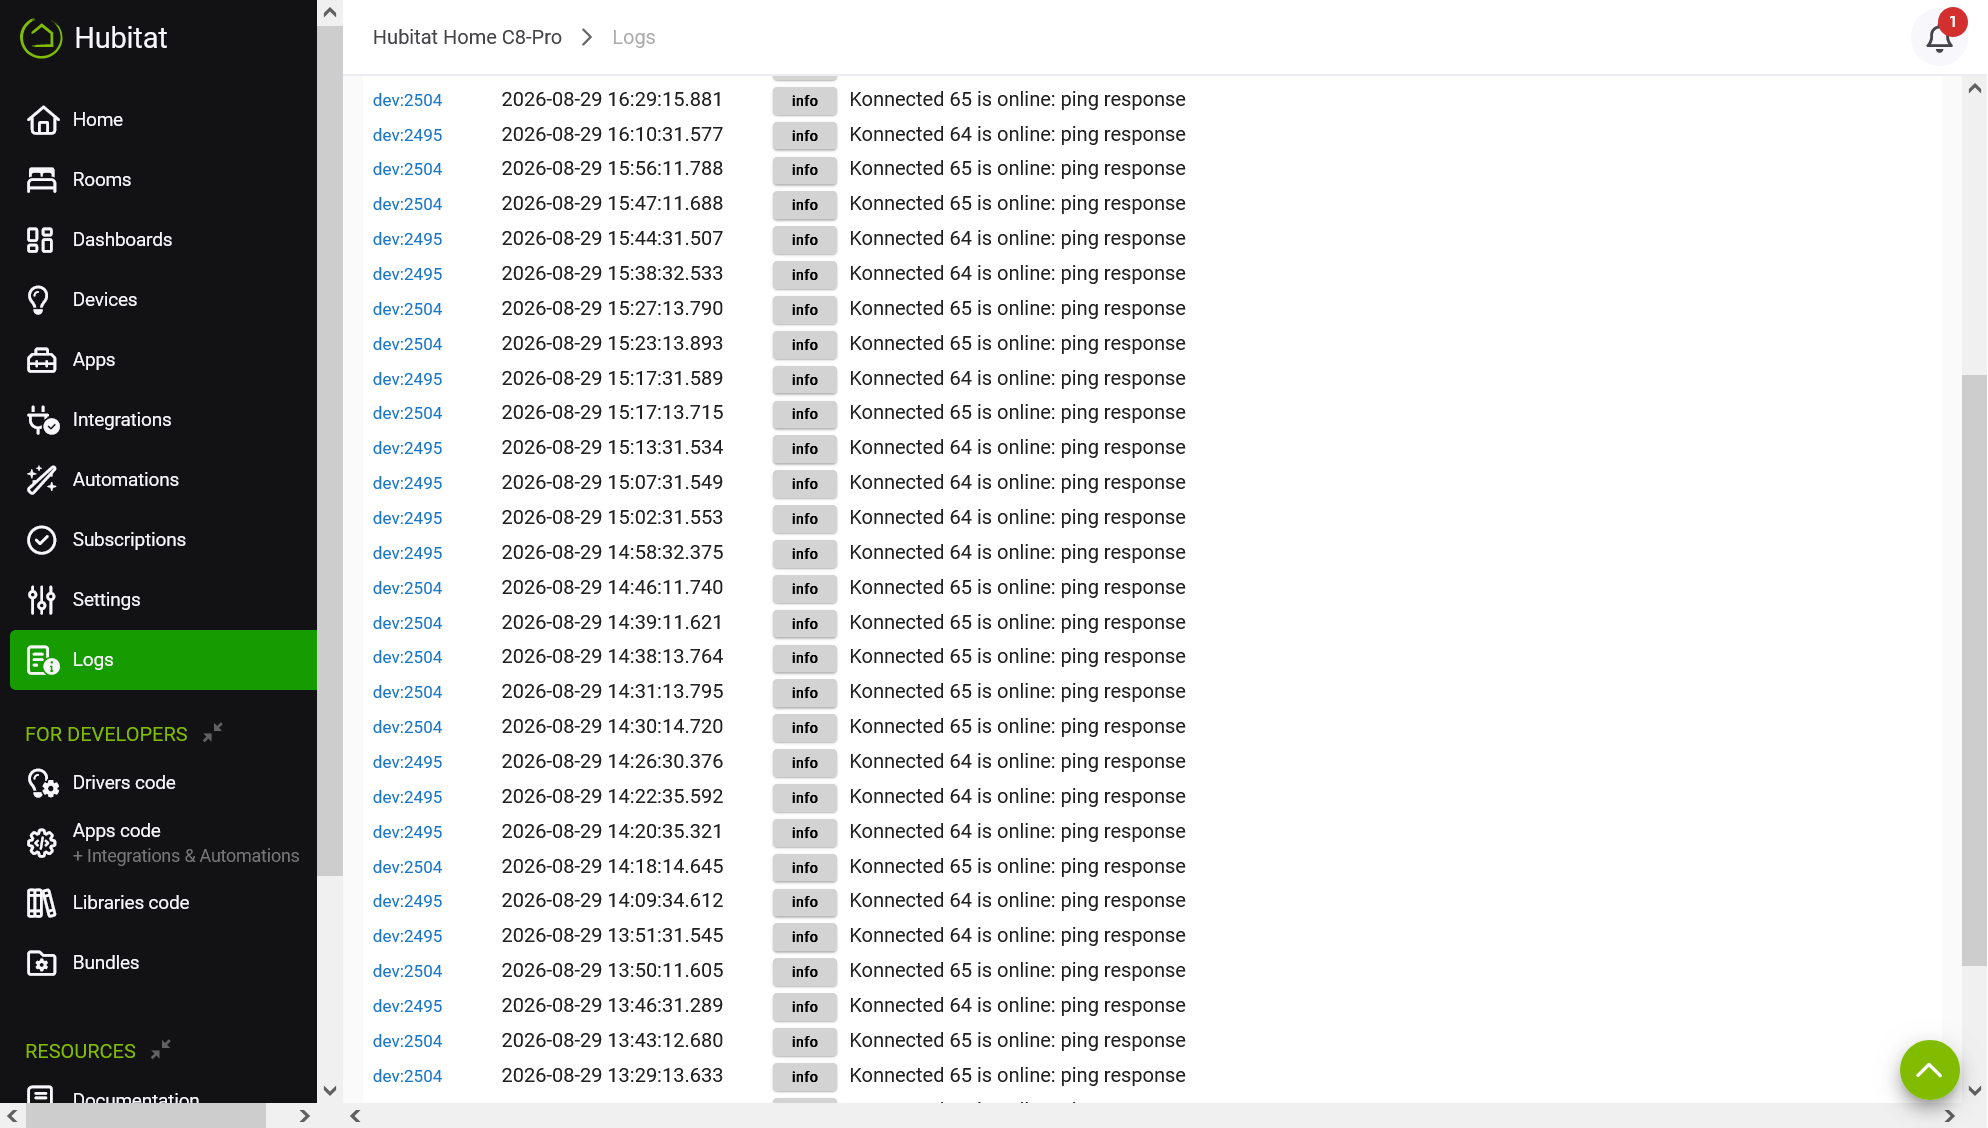
Task: Open the notifications bell icon
Action: pyautogui.click(x=1939, y=38)
